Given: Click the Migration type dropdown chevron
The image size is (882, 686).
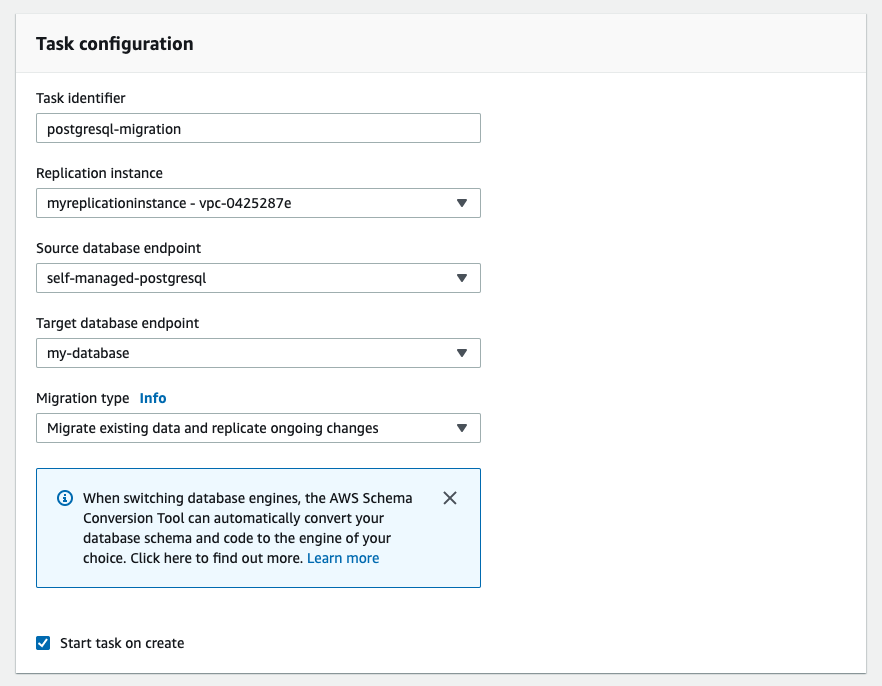Looking at the screenshot, I should 462,427.
